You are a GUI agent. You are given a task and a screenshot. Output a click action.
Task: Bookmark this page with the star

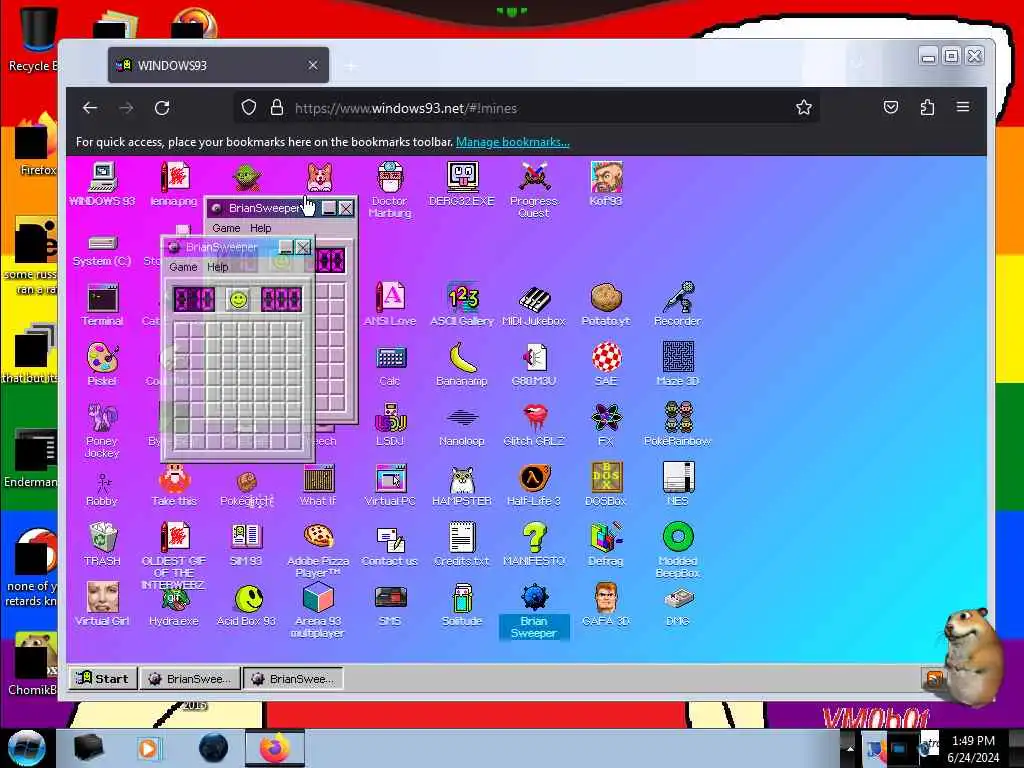804,108
